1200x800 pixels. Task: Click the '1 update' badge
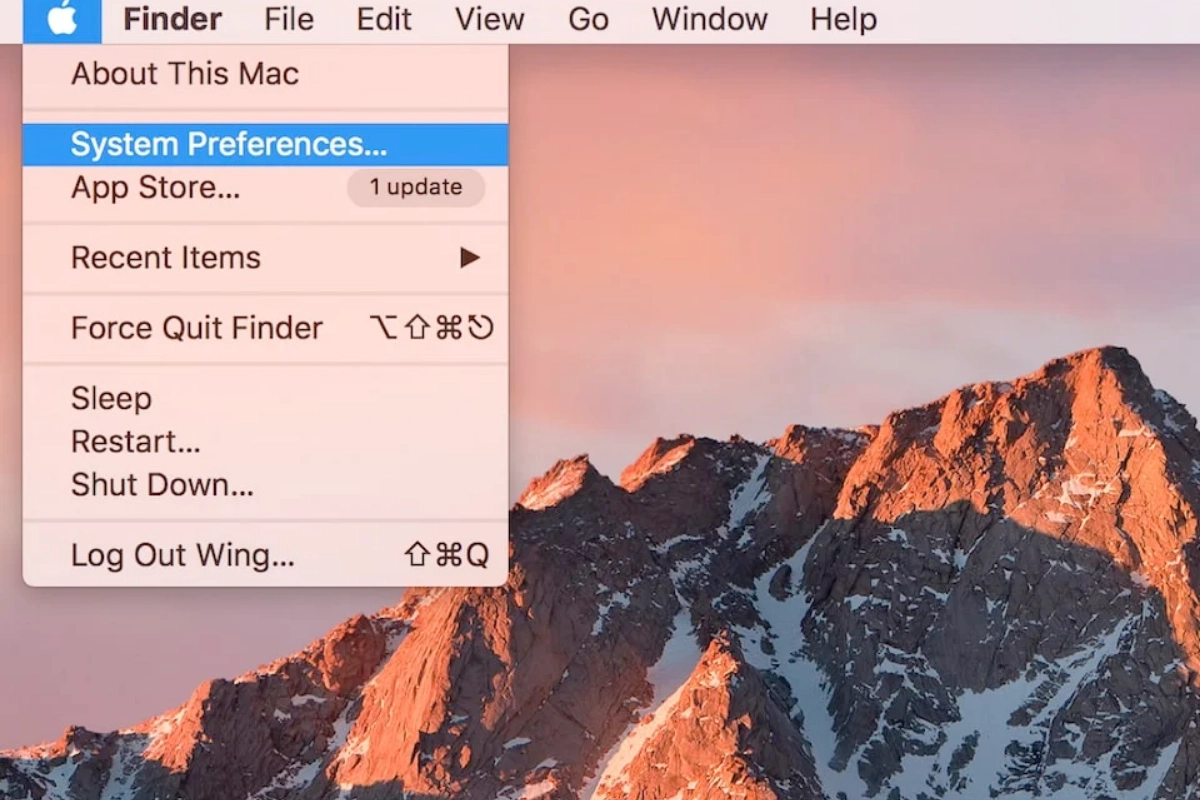click(416, 188)
